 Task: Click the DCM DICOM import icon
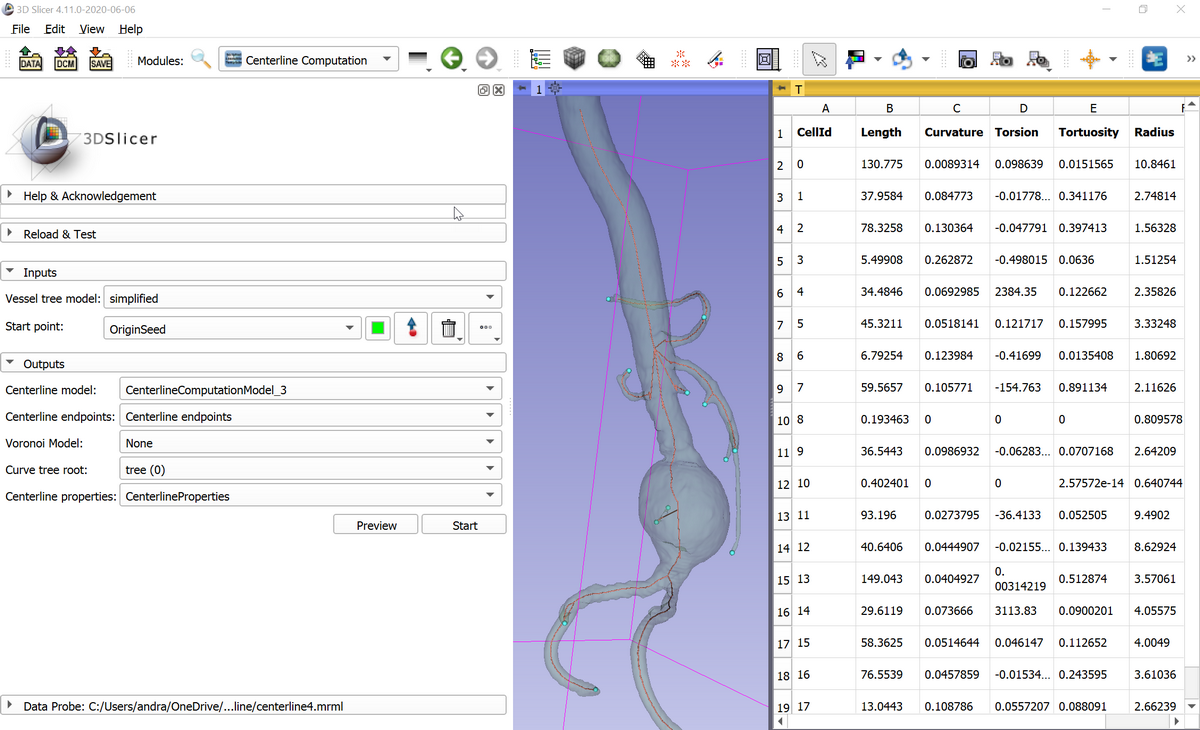click(65, 60)
